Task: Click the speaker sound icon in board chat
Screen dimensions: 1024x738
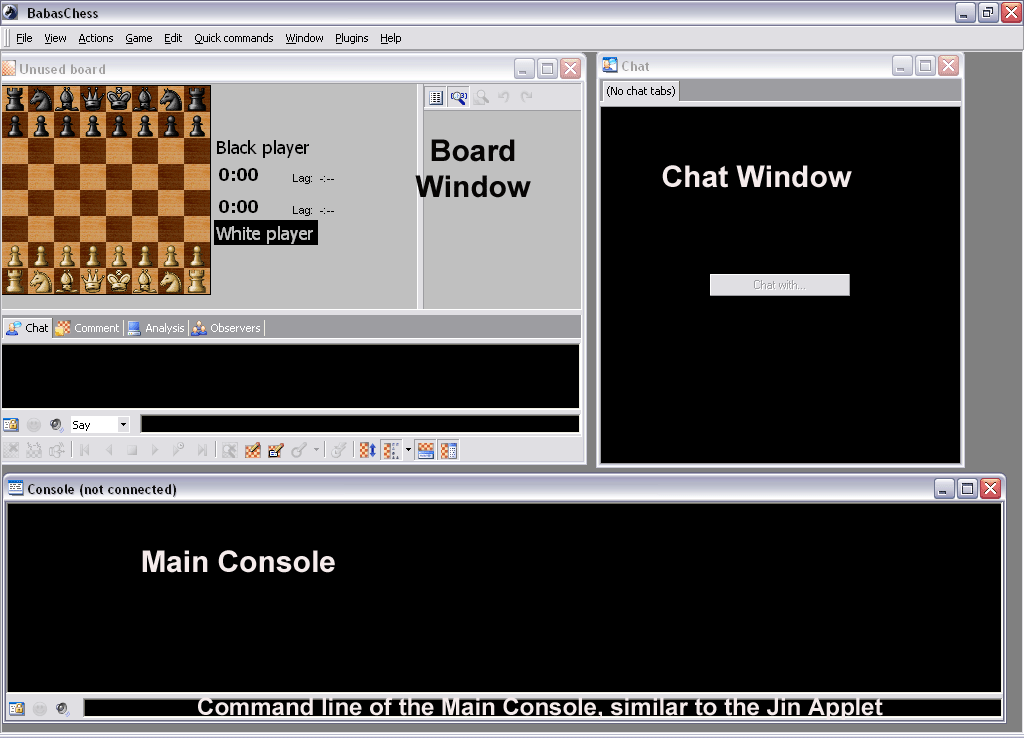Action: (x=56, y=425)
